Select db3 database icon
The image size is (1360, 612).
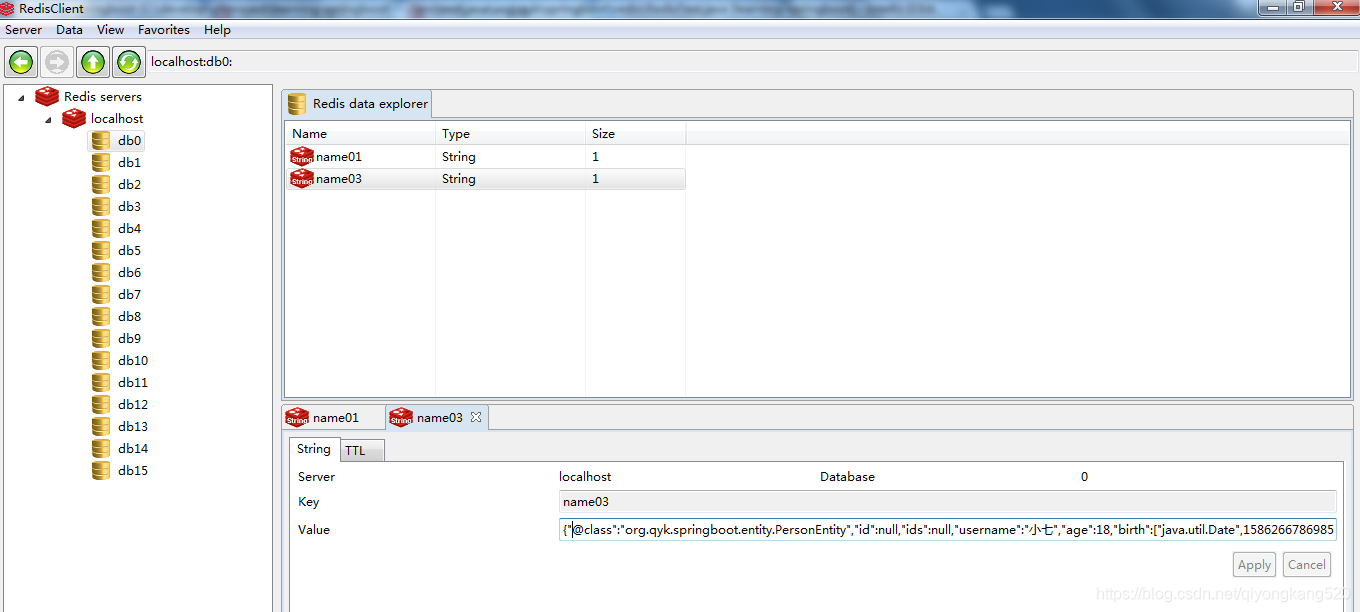pyautogui.click(x=100, y=206)
